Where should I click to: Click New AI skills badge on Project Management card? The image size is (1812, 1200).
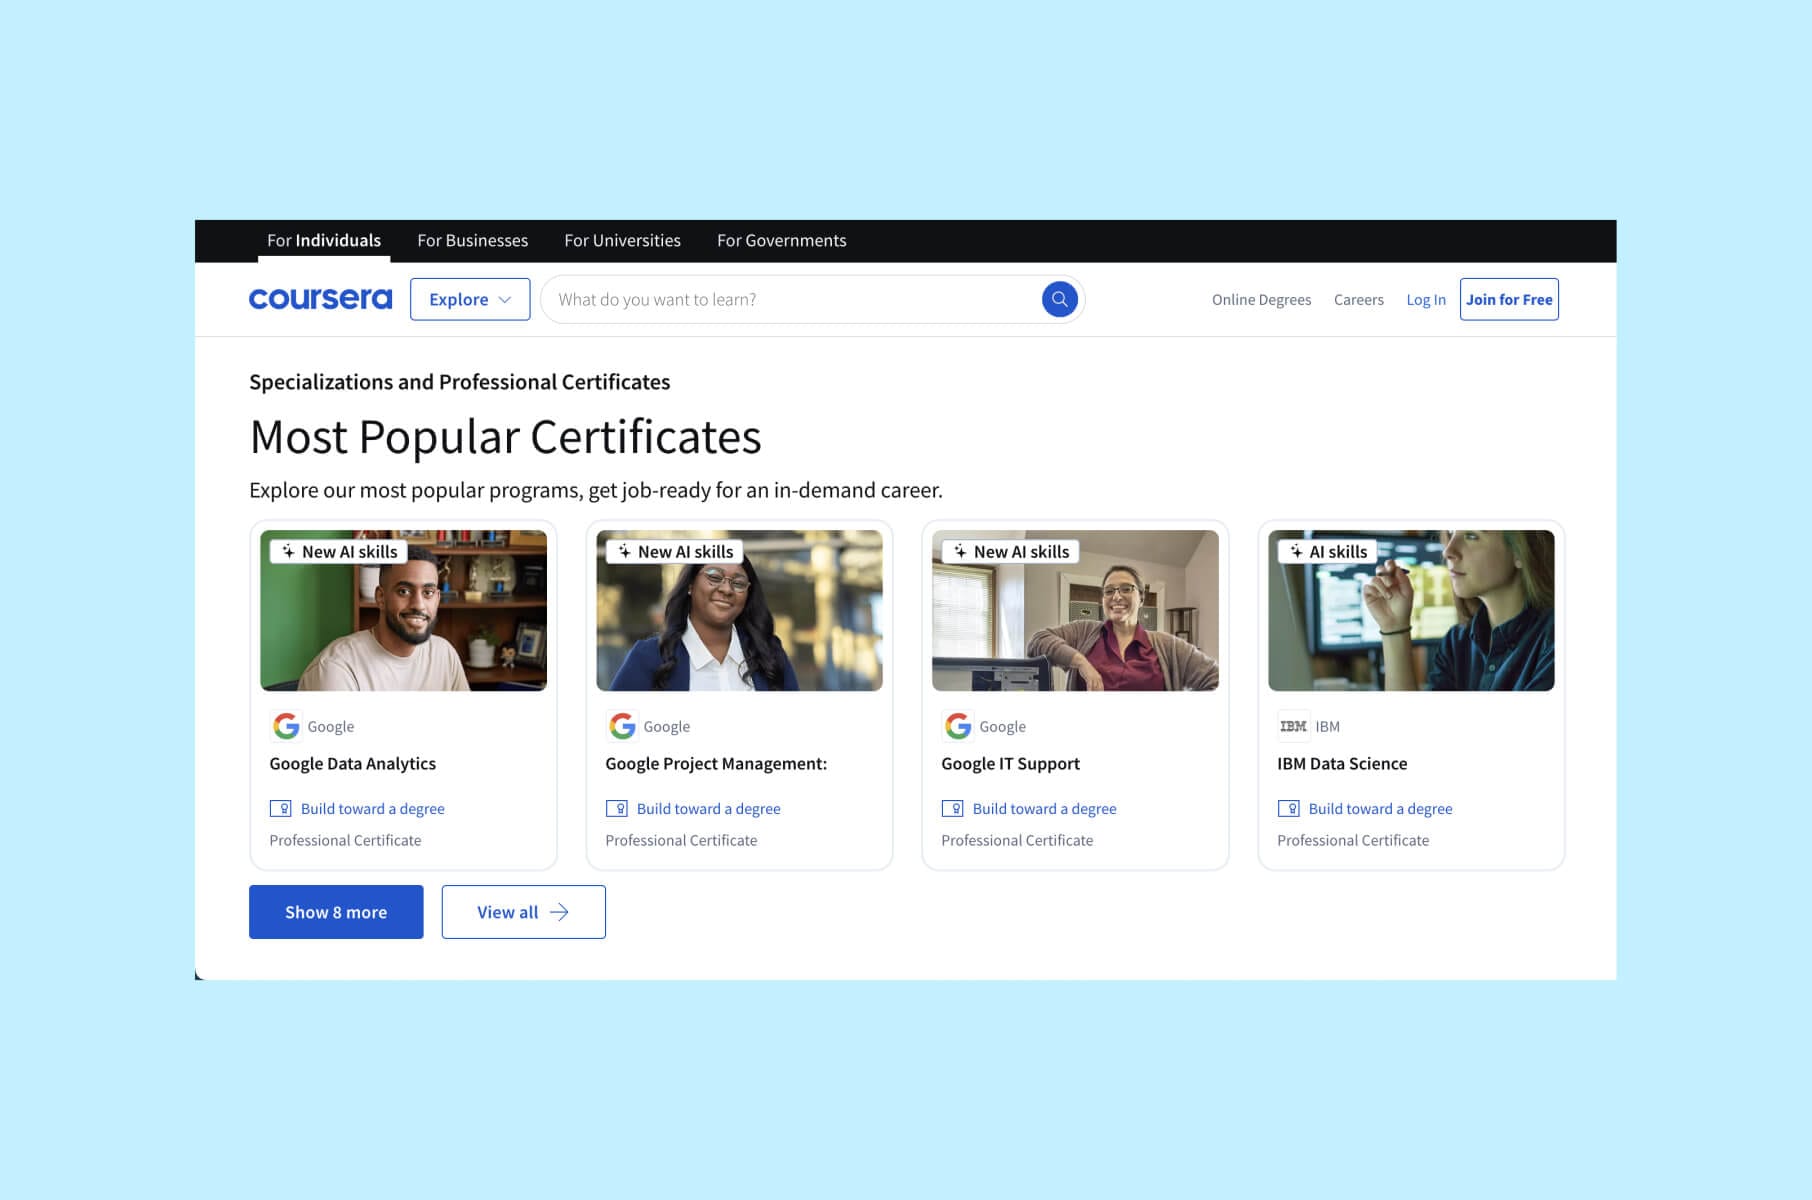tap(675, 552)
